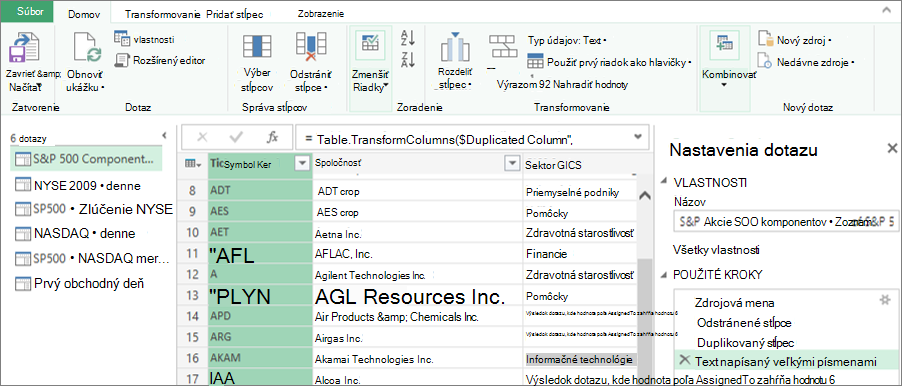Sort ascending A to Z

point(408,39)
